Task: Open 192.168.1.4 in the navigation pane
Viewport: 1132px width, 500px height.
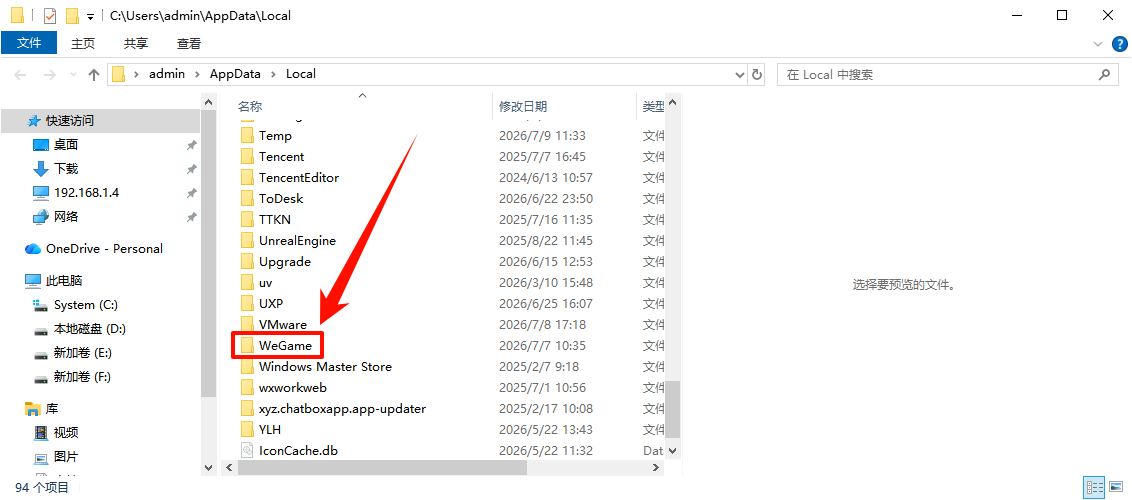Action: point(86,193)
